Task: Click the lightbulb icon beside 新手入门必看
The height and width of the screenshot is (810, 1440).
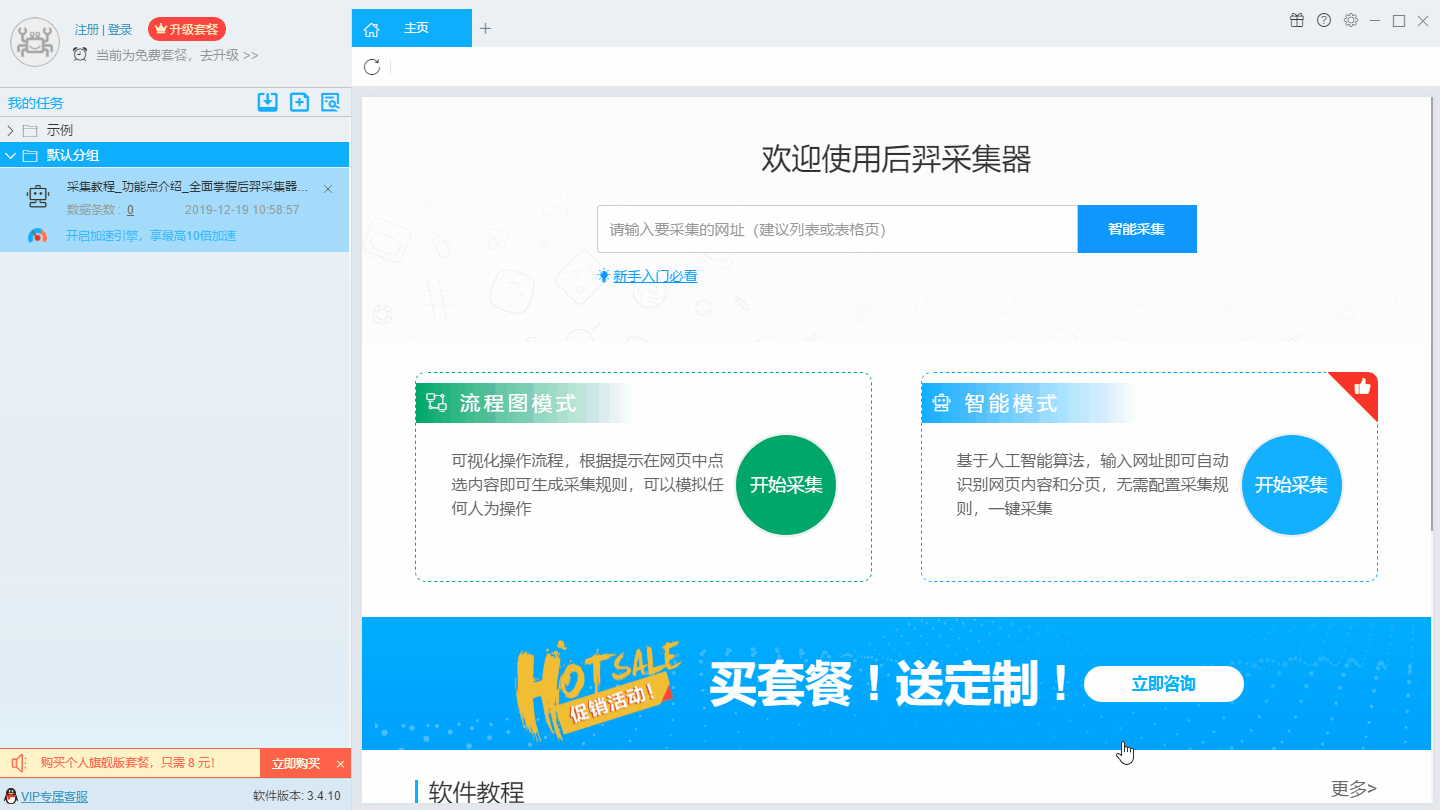Action: pyautogui.click(x=604, y=276)
